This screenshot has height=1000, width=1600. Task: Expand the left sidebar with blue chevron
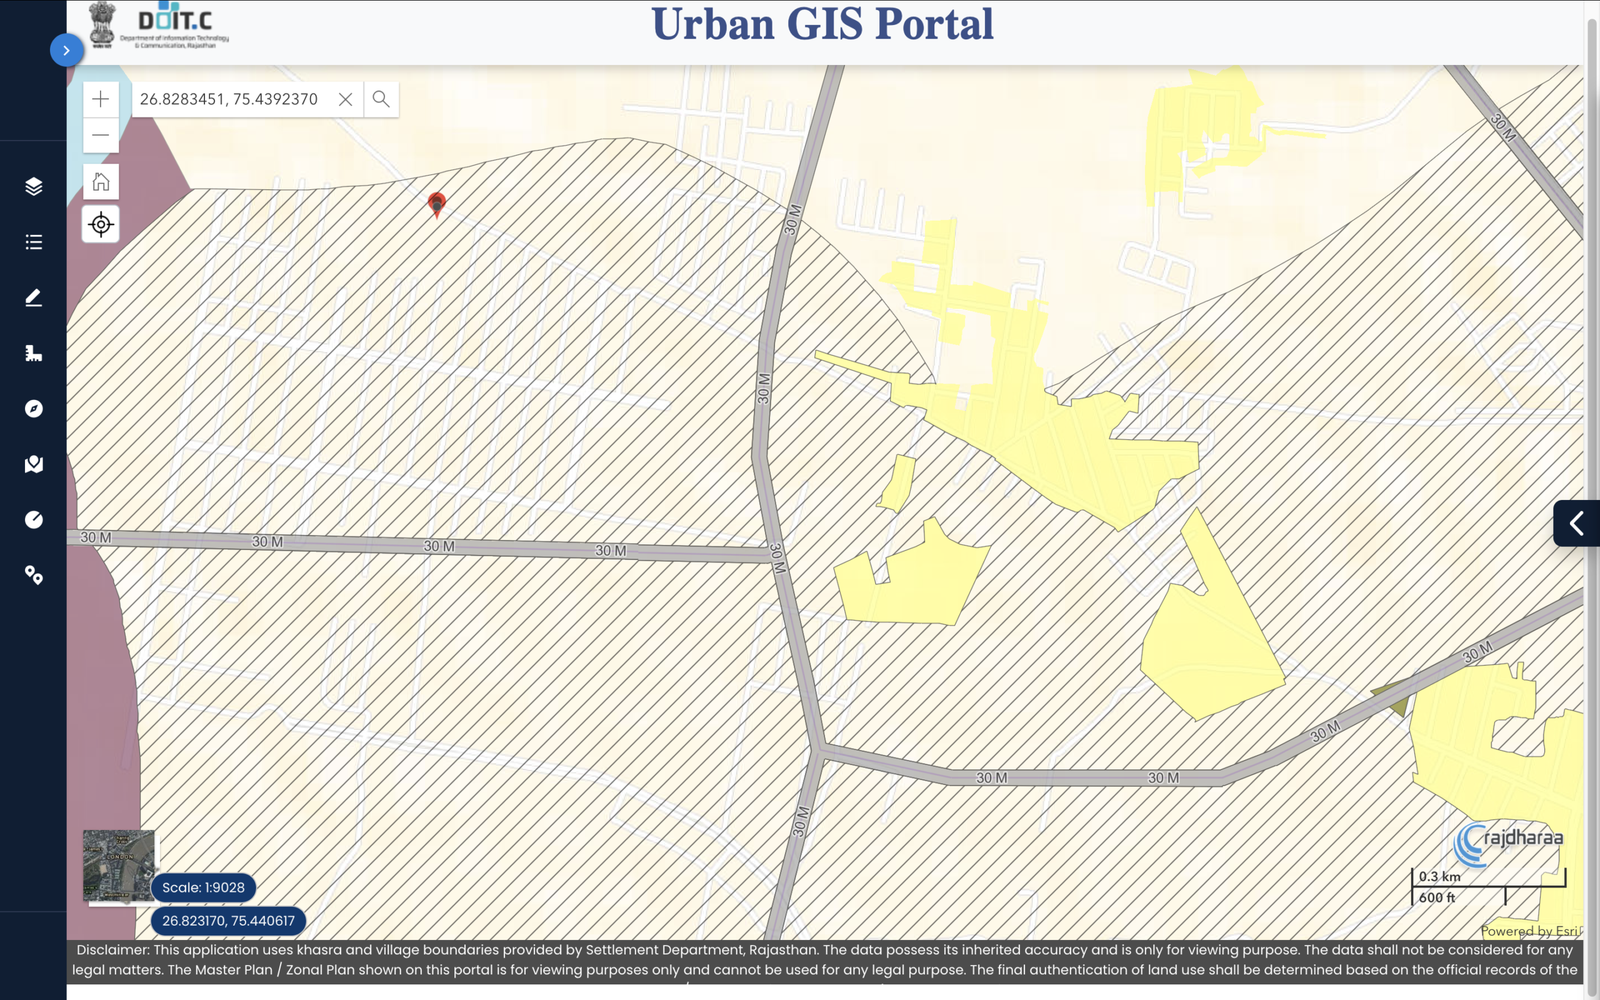(x=66, y=50)
